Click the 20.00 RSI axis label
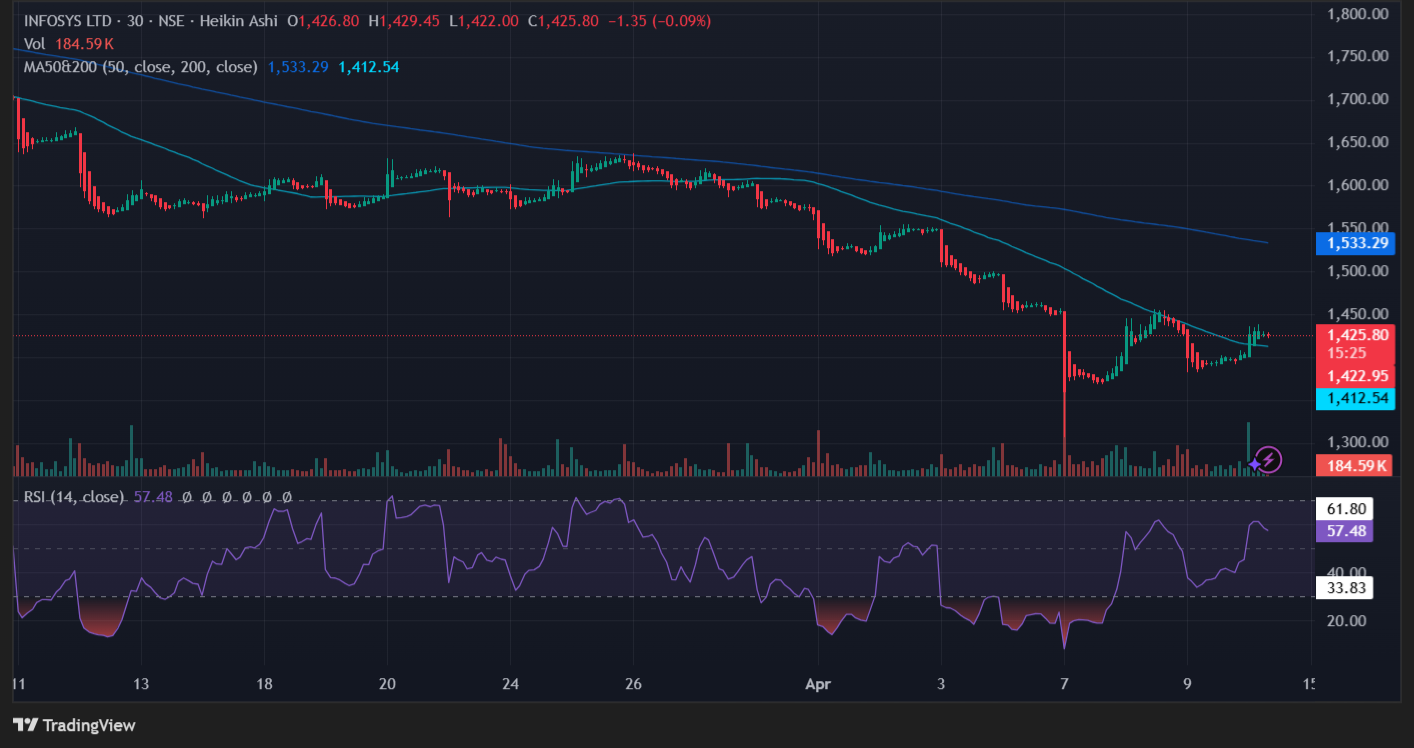 pyautogui.click(x=1348, y=620)
